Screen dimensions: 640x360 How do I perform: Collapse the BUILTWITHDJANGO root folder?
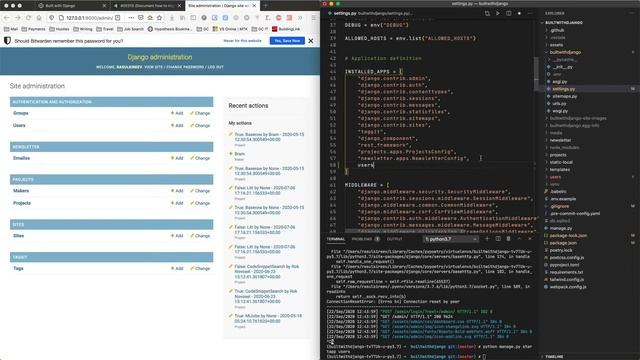[563, 22]
